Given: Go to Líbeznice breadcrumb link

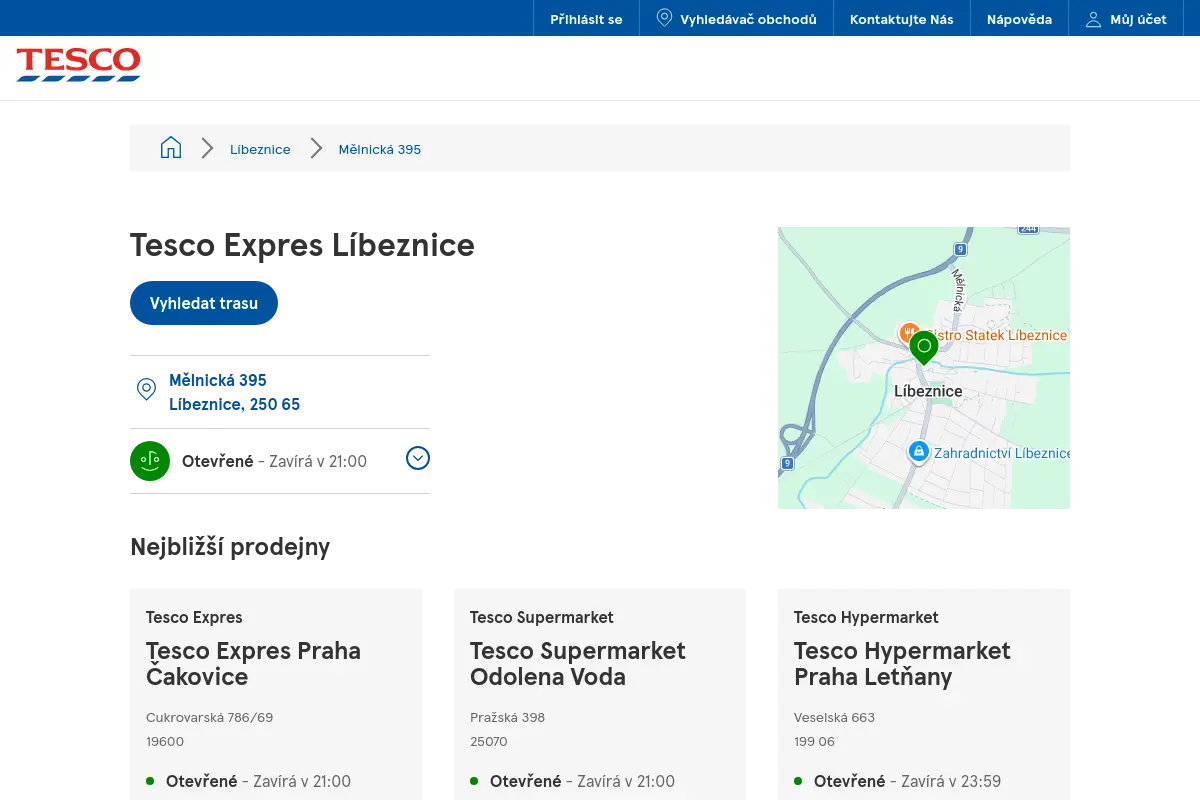Looking at the screenshot, I should pyautogui.click(x=260, y=149).
